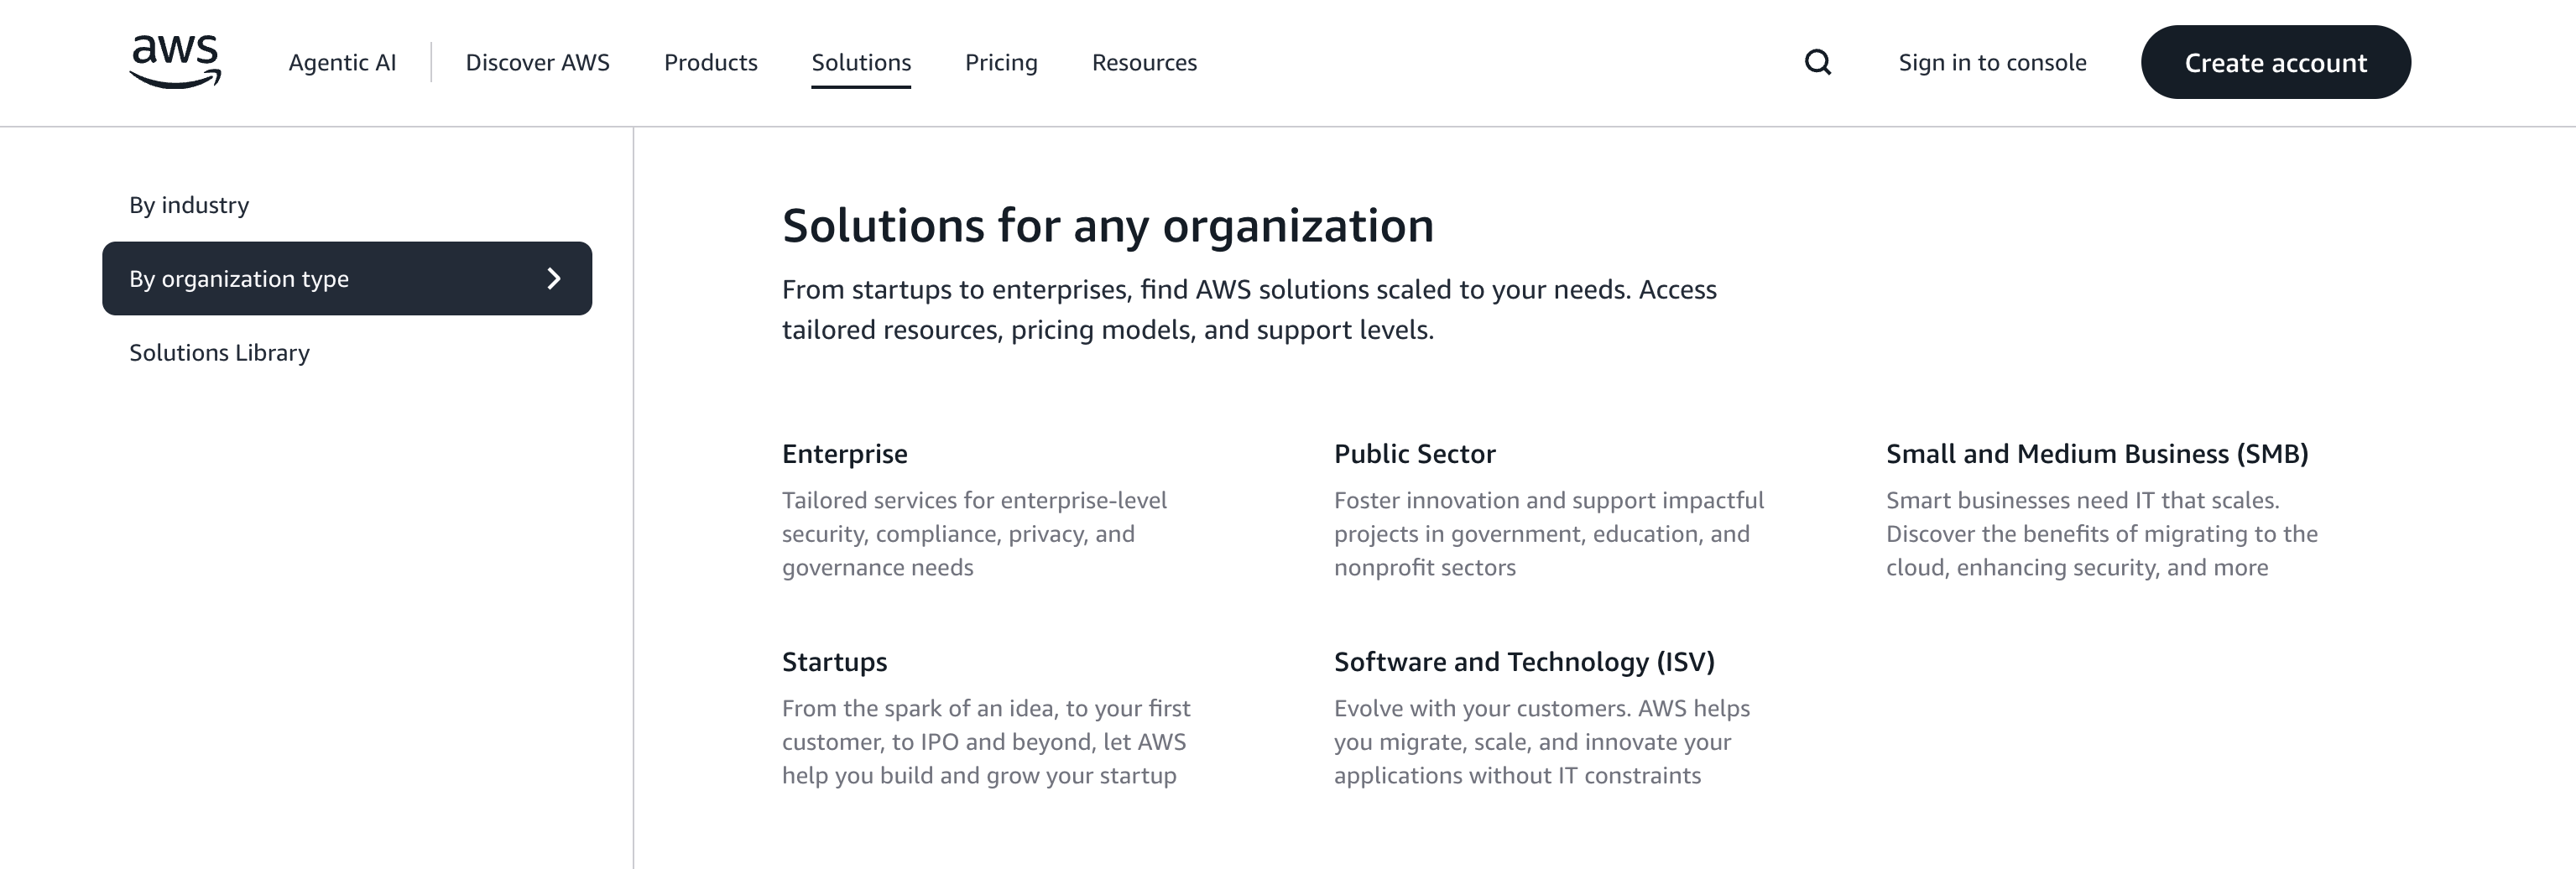
Task: Open the search magnifier icon
Action: [1817, 62]
